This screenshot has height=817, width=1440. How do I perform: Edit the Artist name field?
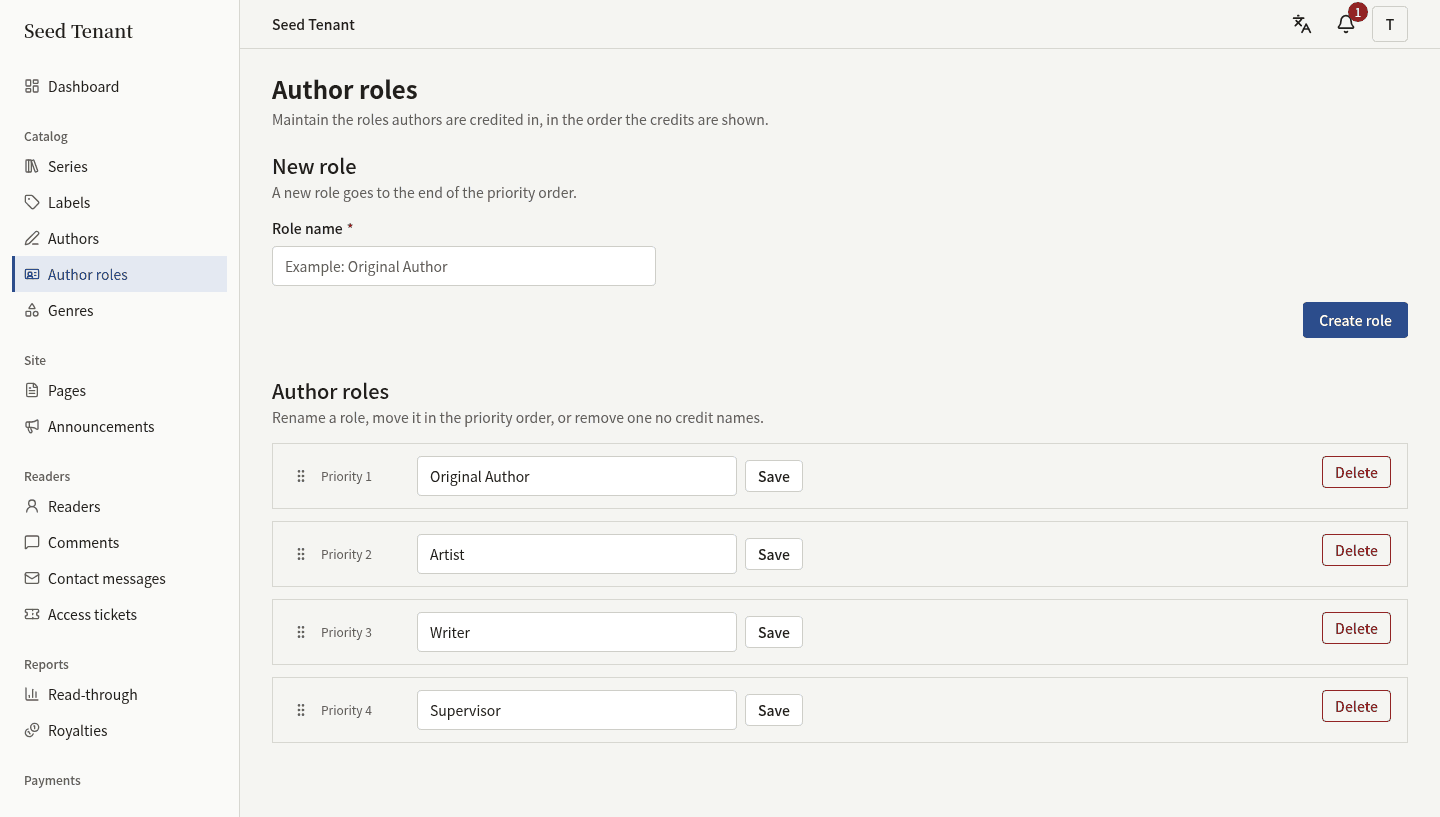(x=577, y=554)
